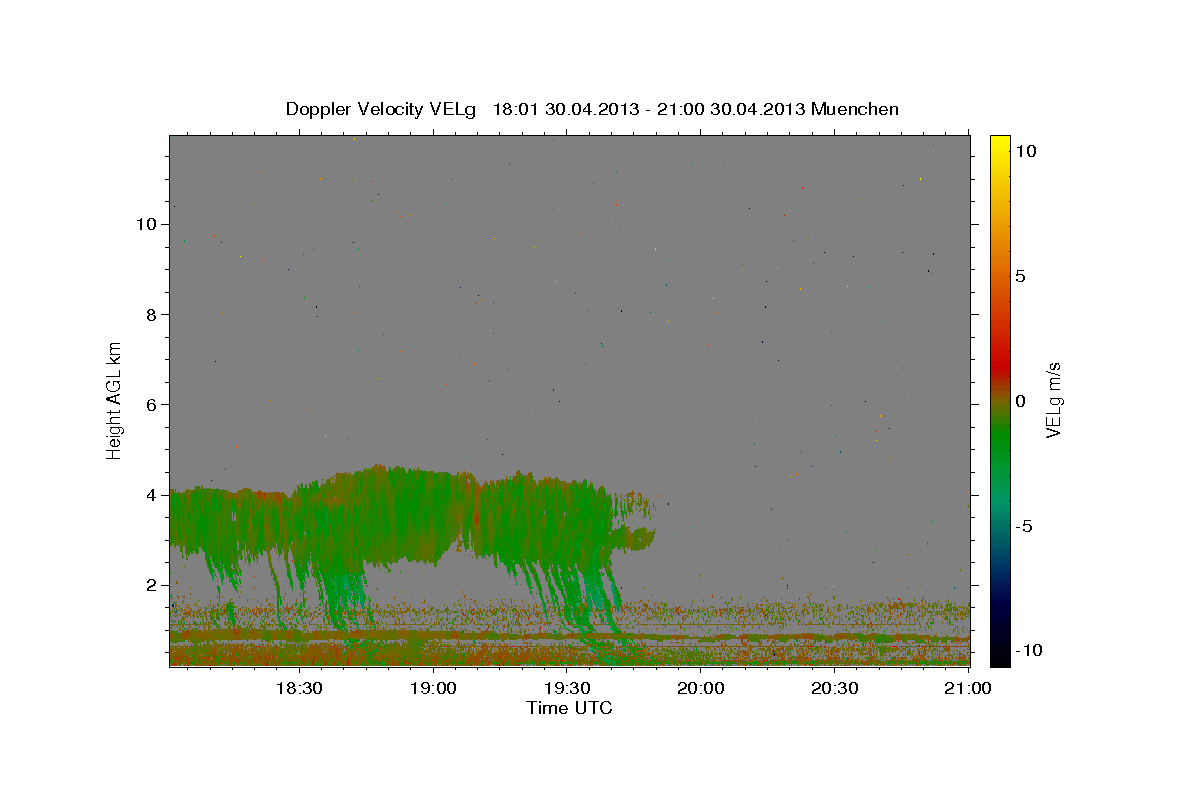Click the plot title 'Doppler Velocity VELg'
The width and height of the screenshot is (1200, 800).
tap(383, 109)
